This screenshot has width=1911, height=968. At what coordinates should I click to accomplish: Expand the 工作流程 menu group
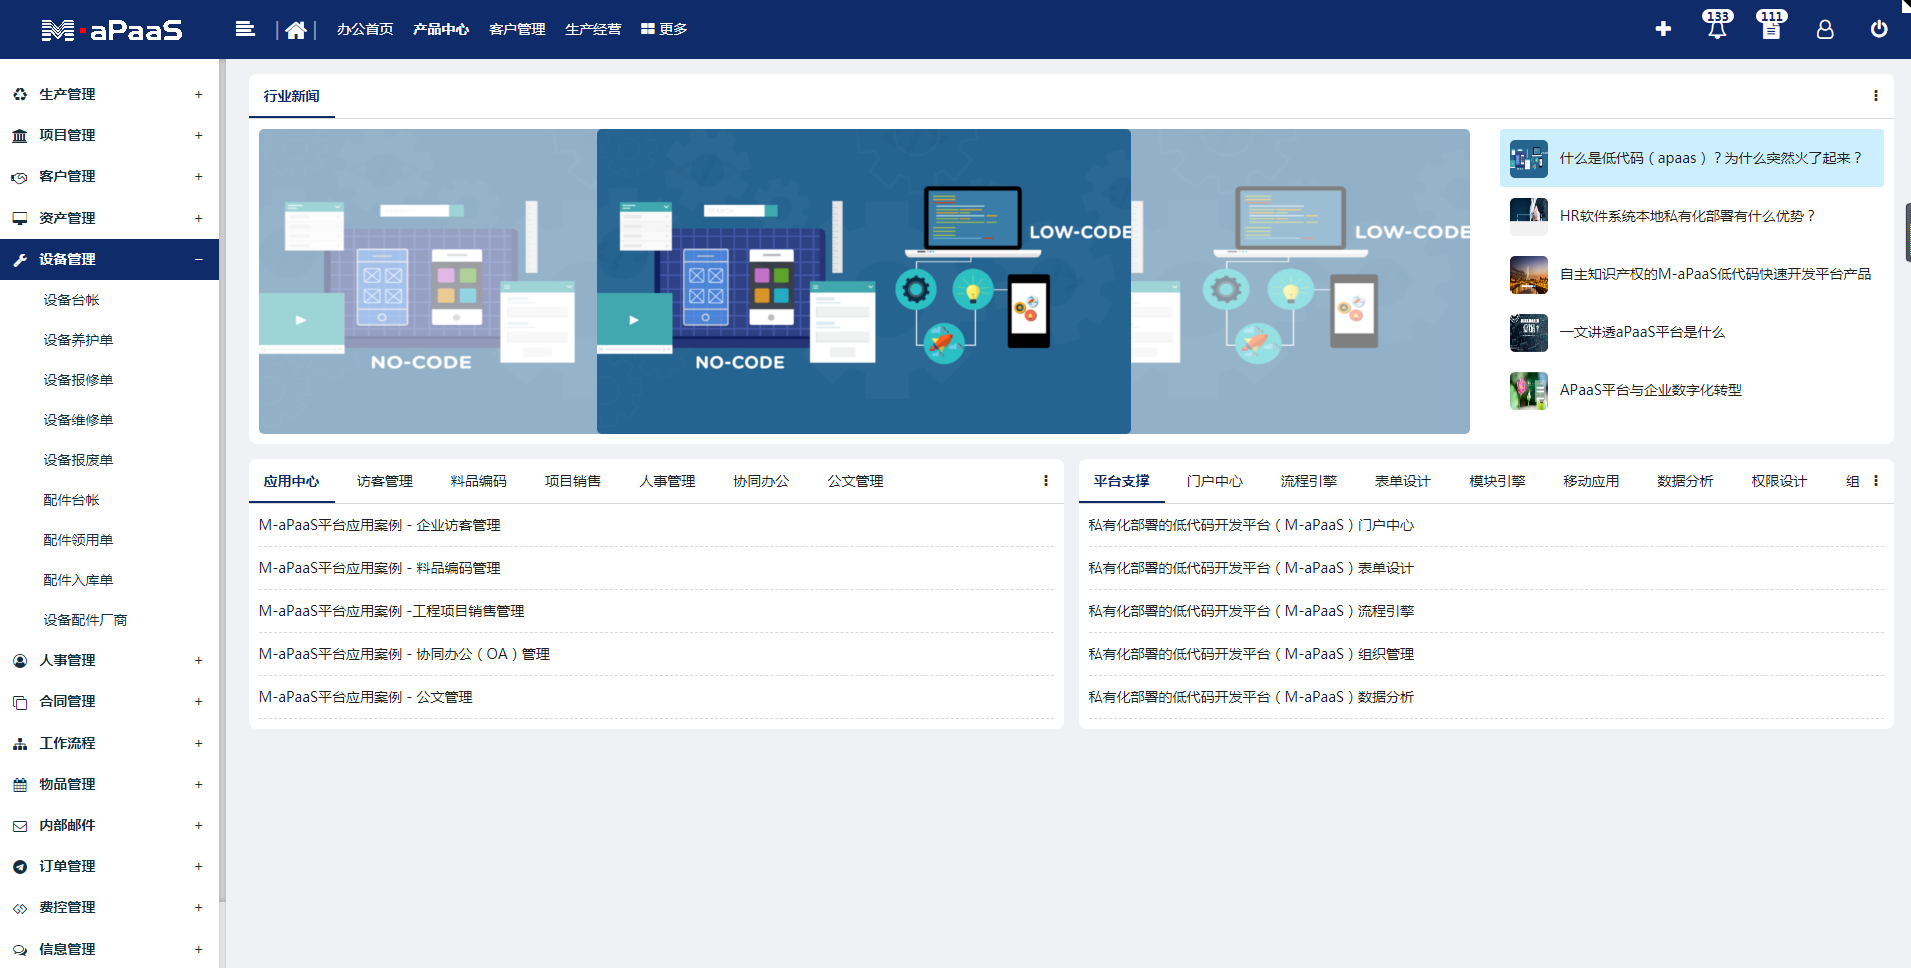click(x=198, y=743)
